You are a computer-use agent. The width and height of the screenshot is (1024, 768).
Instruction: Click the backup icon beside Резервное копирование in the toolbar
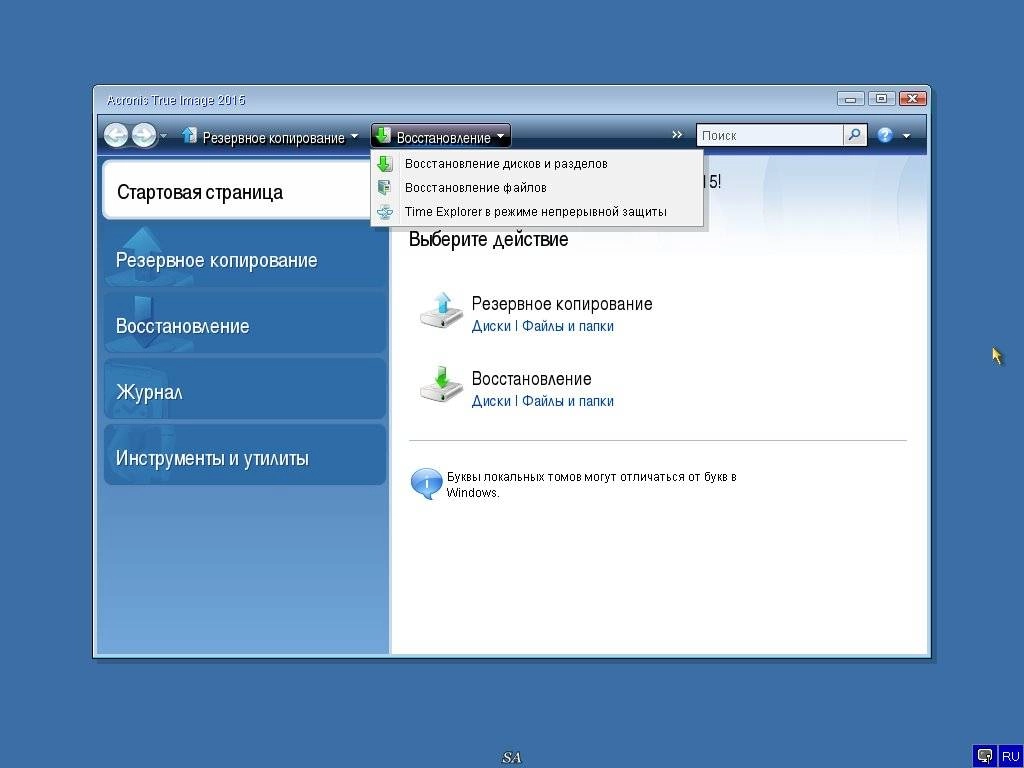(189, 135)
